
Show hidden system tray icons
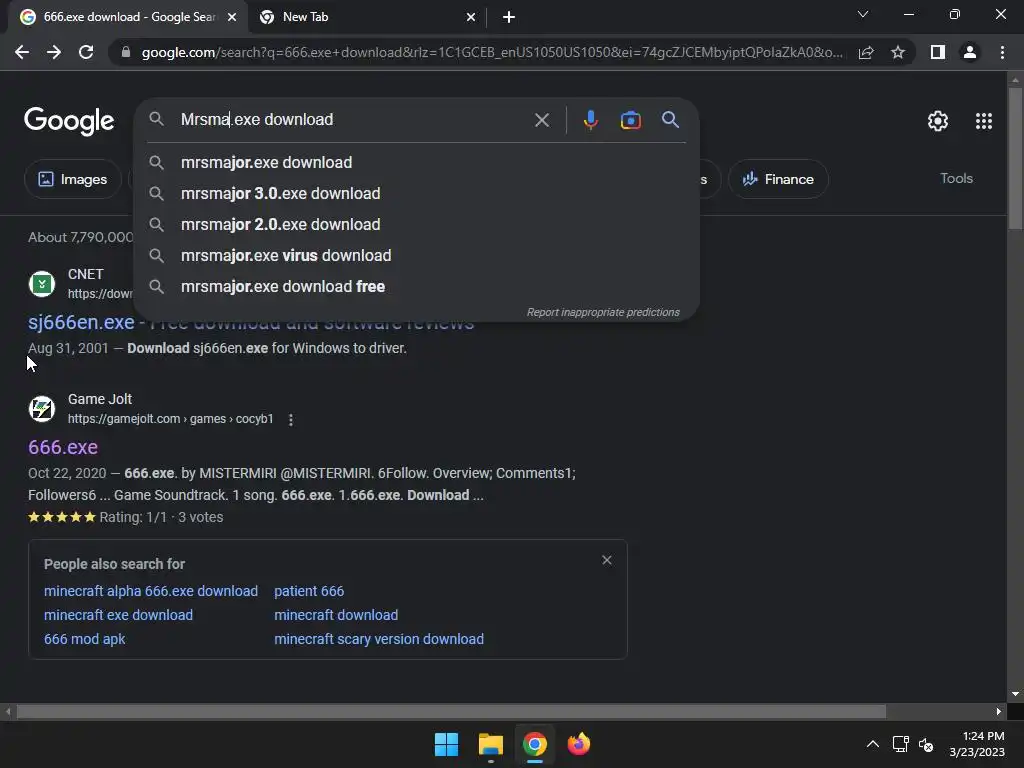click(872, 744)
